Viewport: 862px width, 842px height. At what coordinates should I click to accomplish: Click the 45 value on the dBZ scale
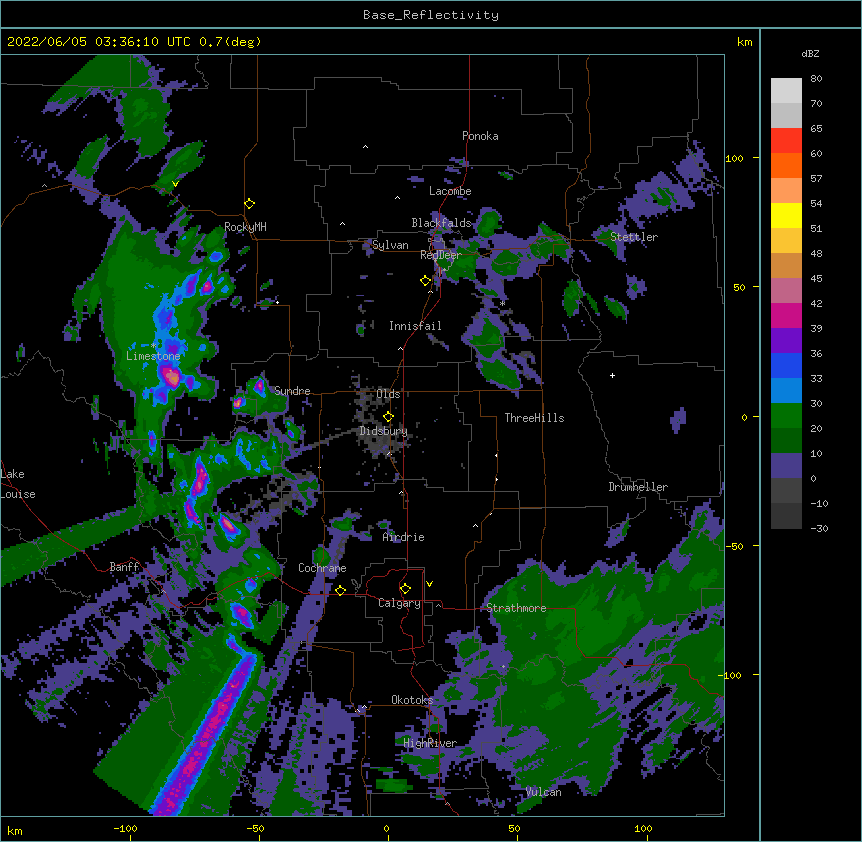816,279
